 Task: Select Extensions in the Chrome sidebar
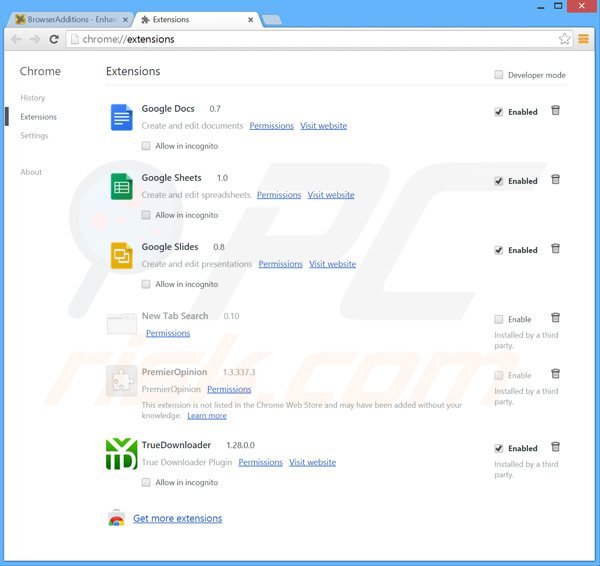pos(38,117)
